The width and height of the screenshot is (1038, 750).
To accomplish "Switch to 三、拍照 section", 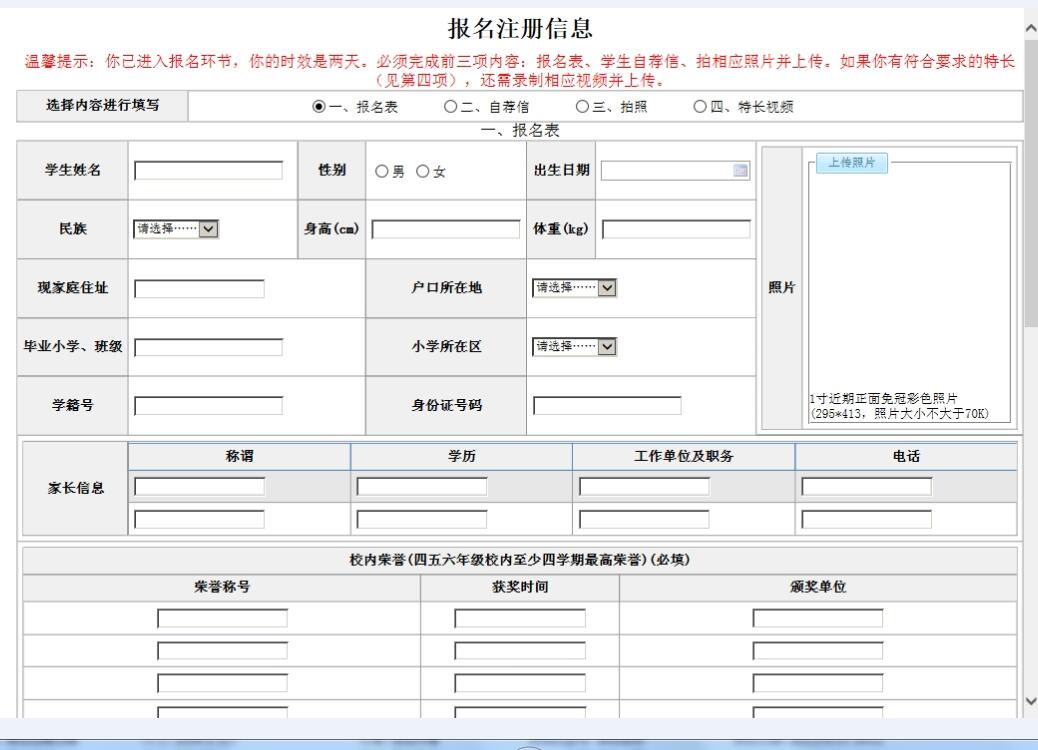I will 582,107.
